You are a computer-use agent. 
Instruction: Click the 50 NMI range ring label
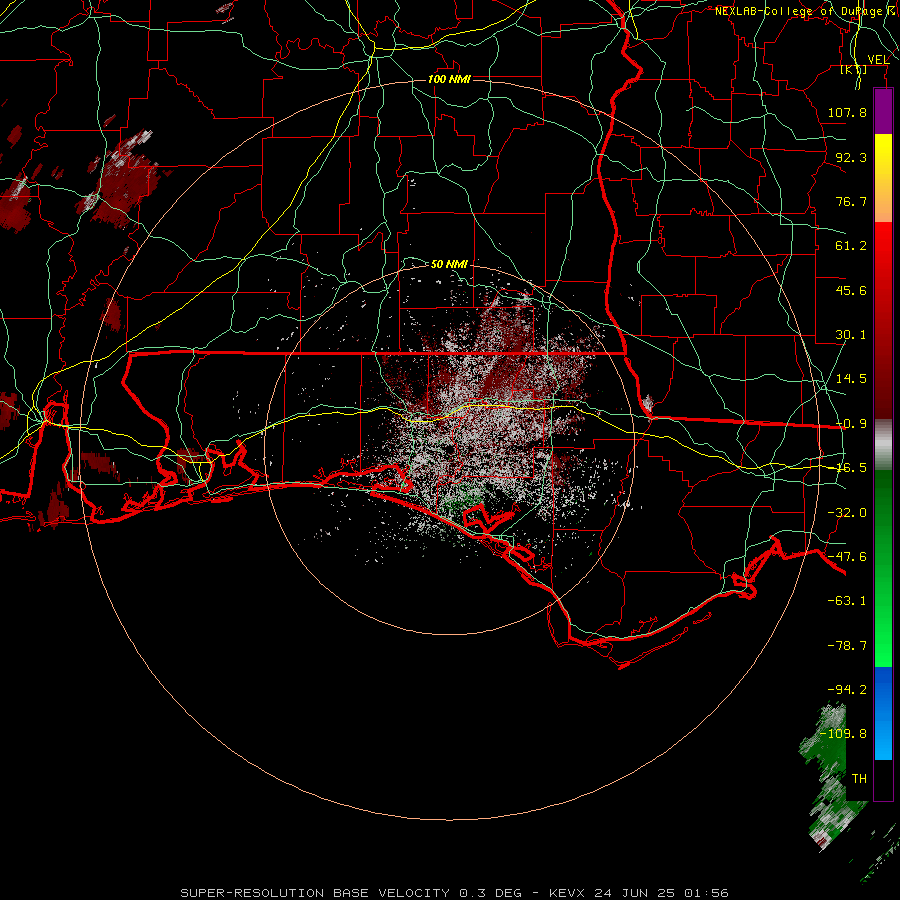[449, 264]
